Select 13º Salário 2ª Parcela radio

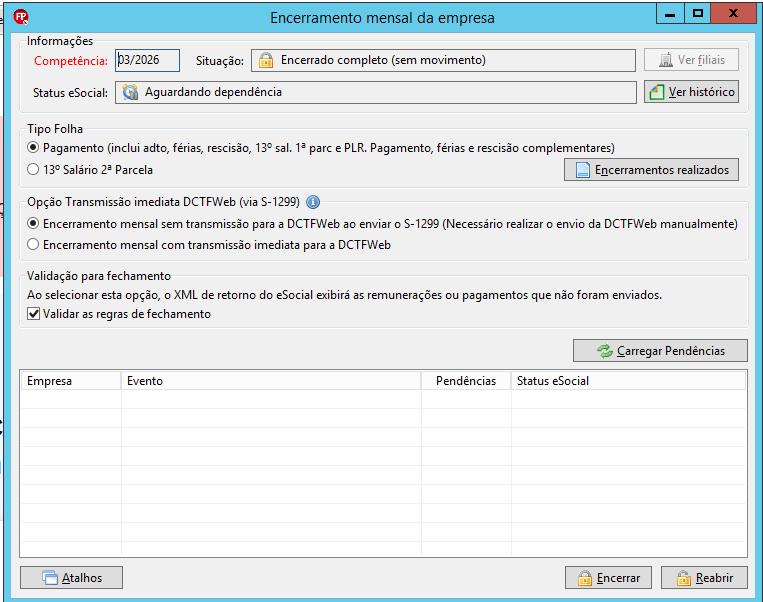33,169
